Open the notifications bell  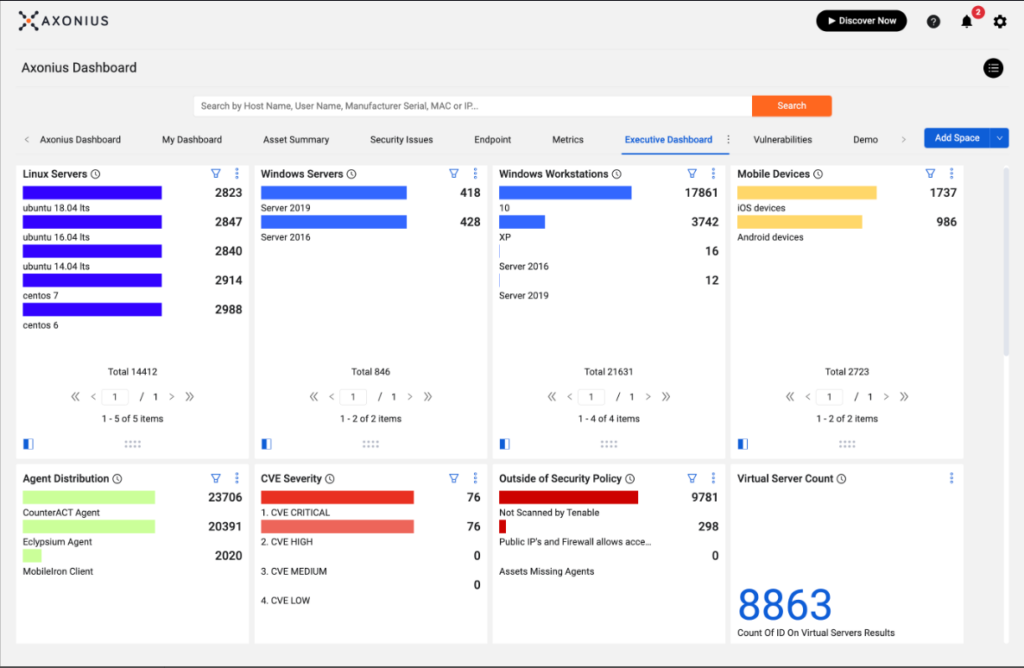pyautogui.click(x=967, y=22)
